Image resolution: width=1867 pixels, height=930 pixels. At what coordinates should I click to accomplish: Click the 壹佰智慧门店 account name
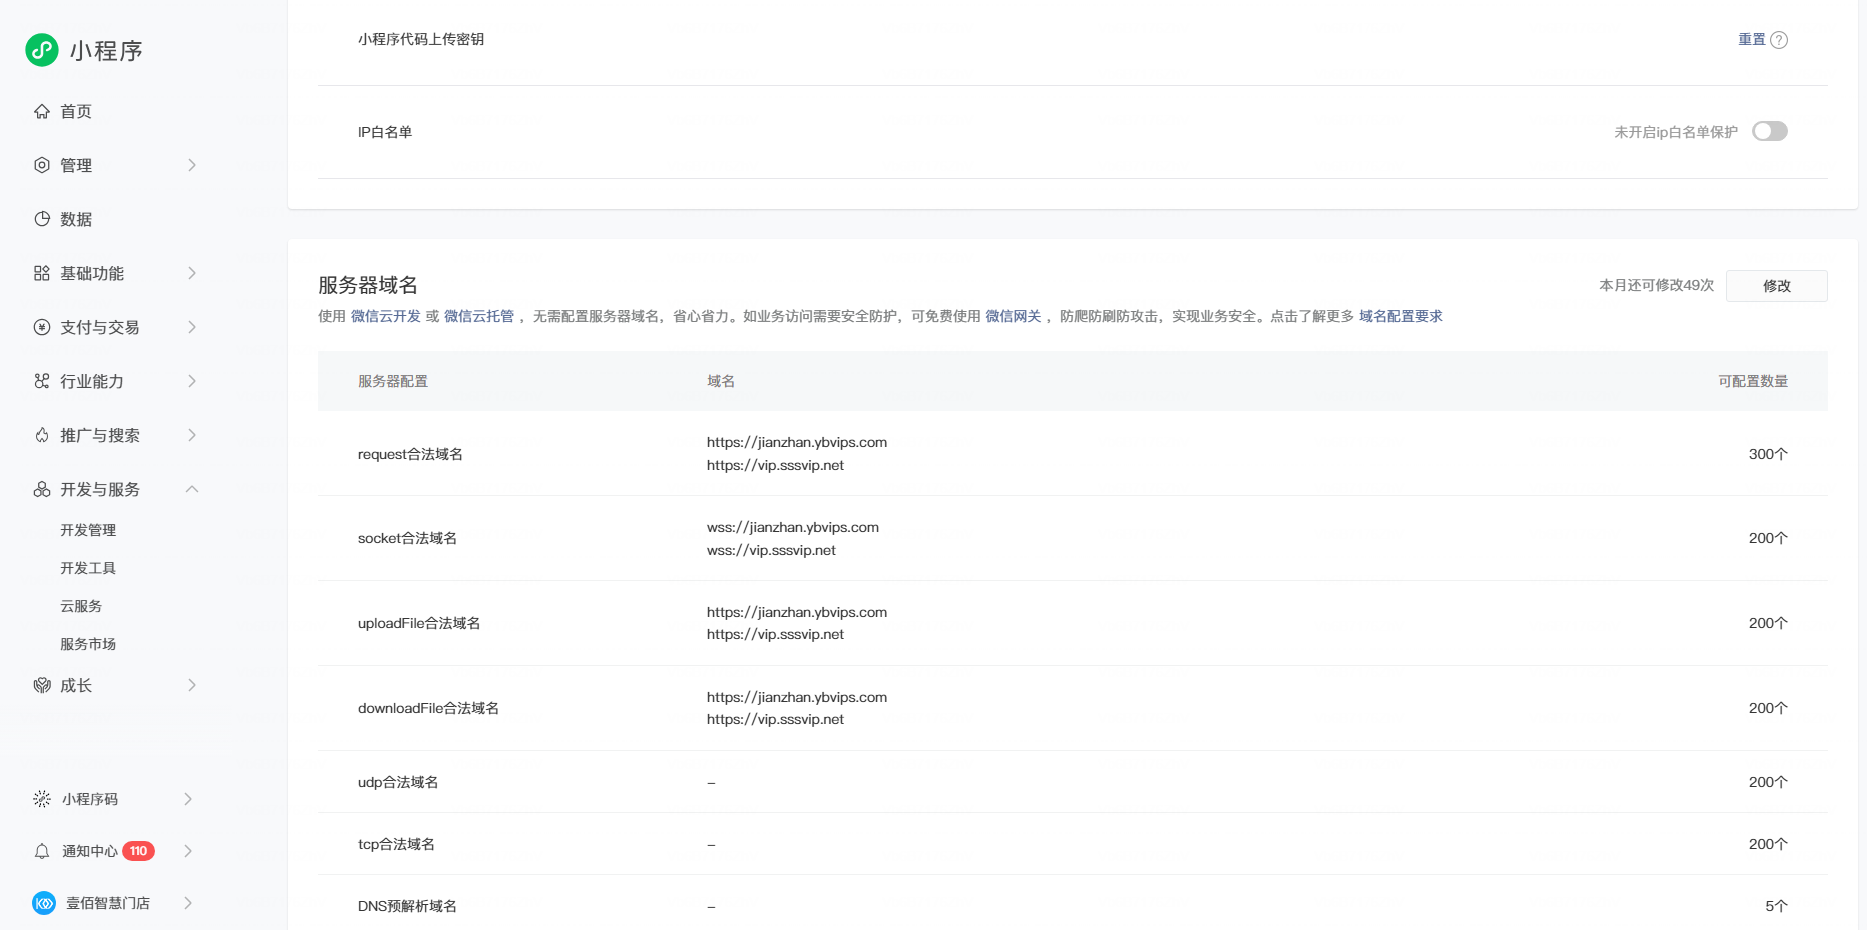click(108, 903)
